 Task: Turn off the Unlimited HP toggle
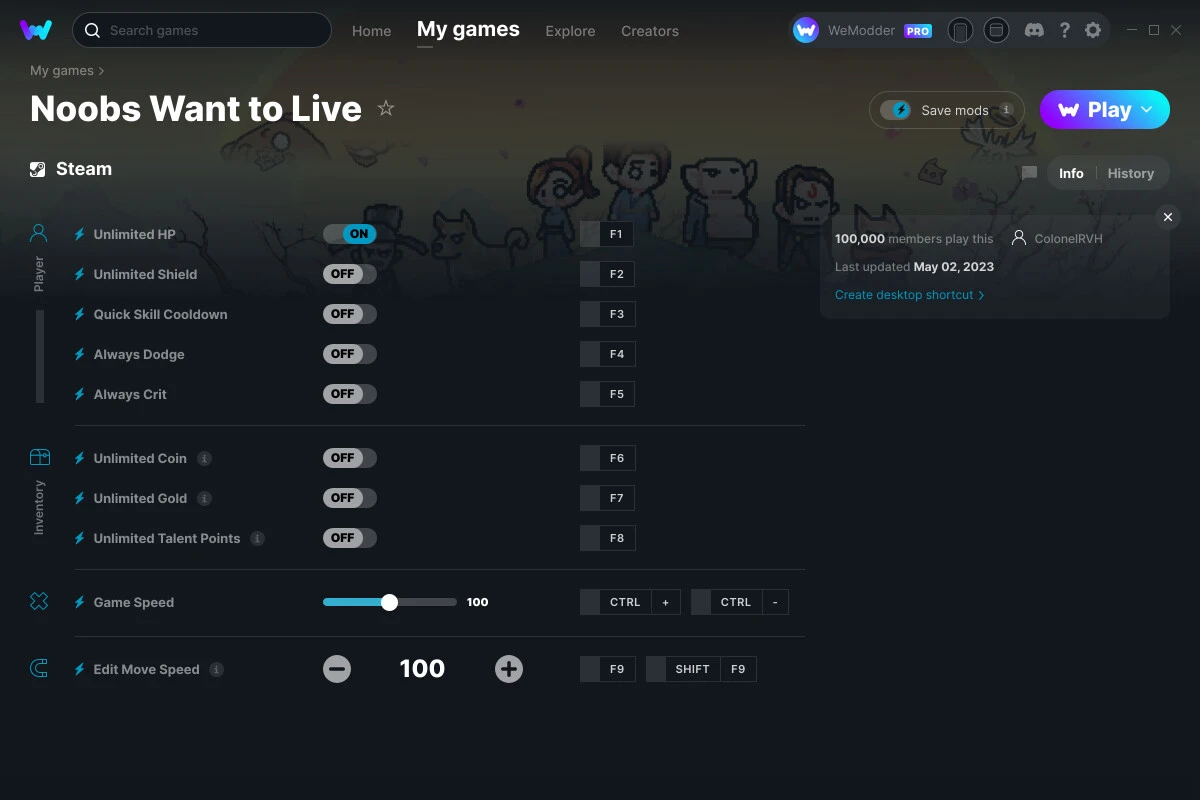click(x=350, y=234)
